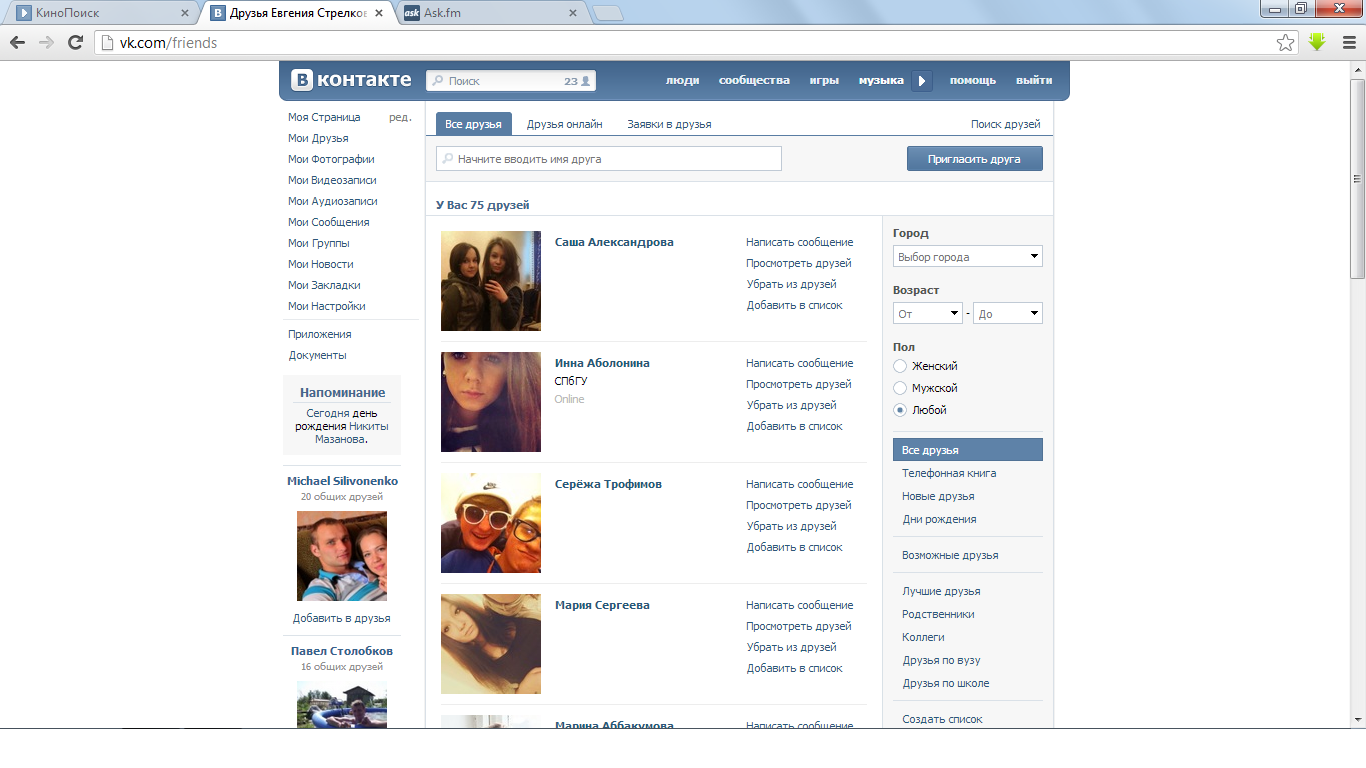Click музыка in the header
Screen dimensions: 1366x768
pos(881,81)
